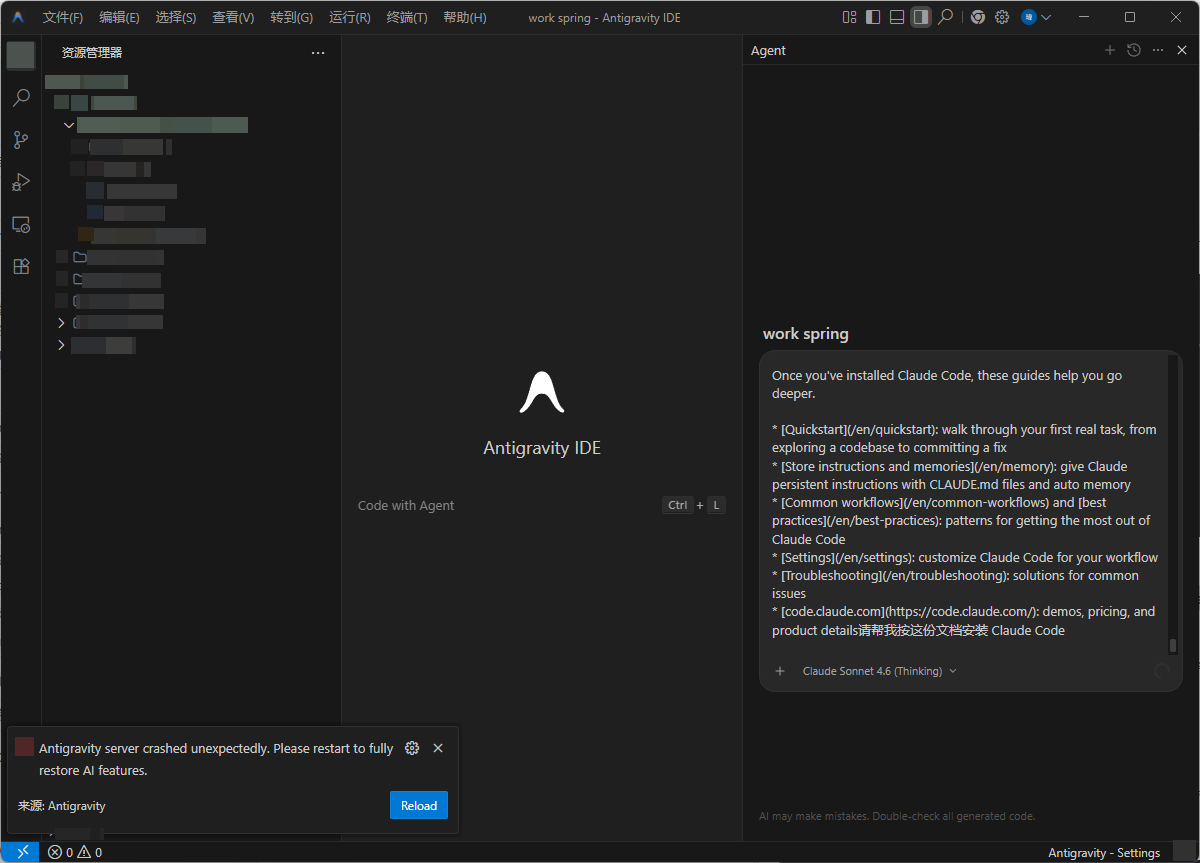Image resolution: width=1200 pixels, height=863 pixels.
Task: Click the title bar magnifier search icon
Action: point(945,17)
